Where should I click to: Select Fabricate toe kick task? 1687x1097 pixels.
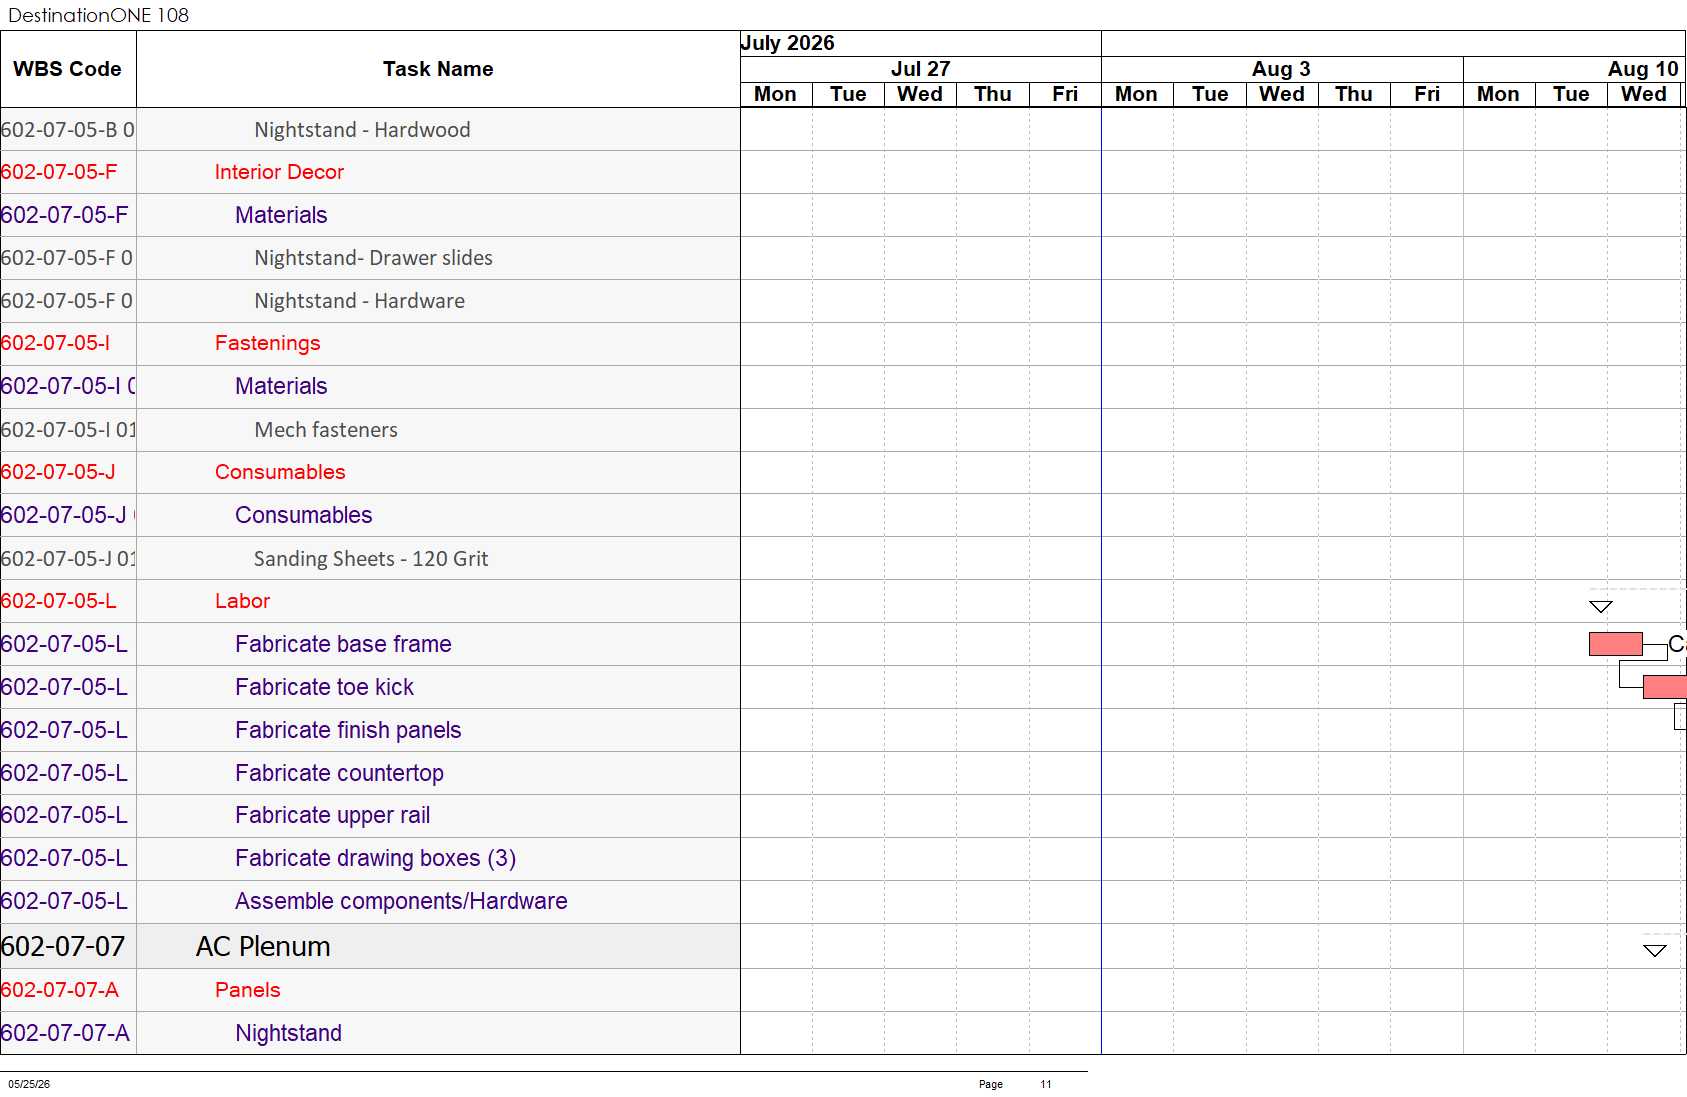(324, 687)
